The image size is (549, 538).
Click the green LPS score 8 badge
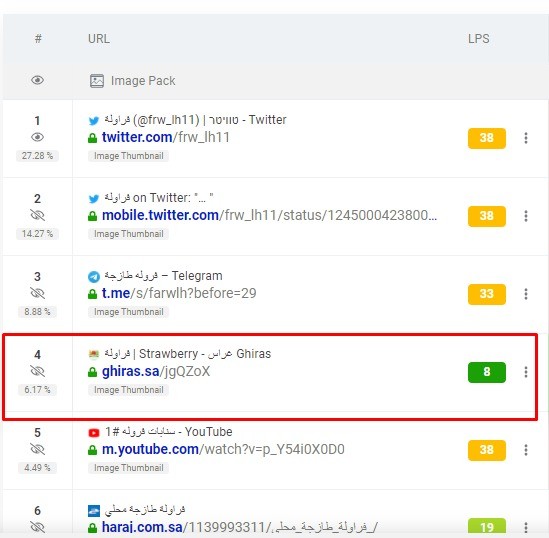point(487,372)
